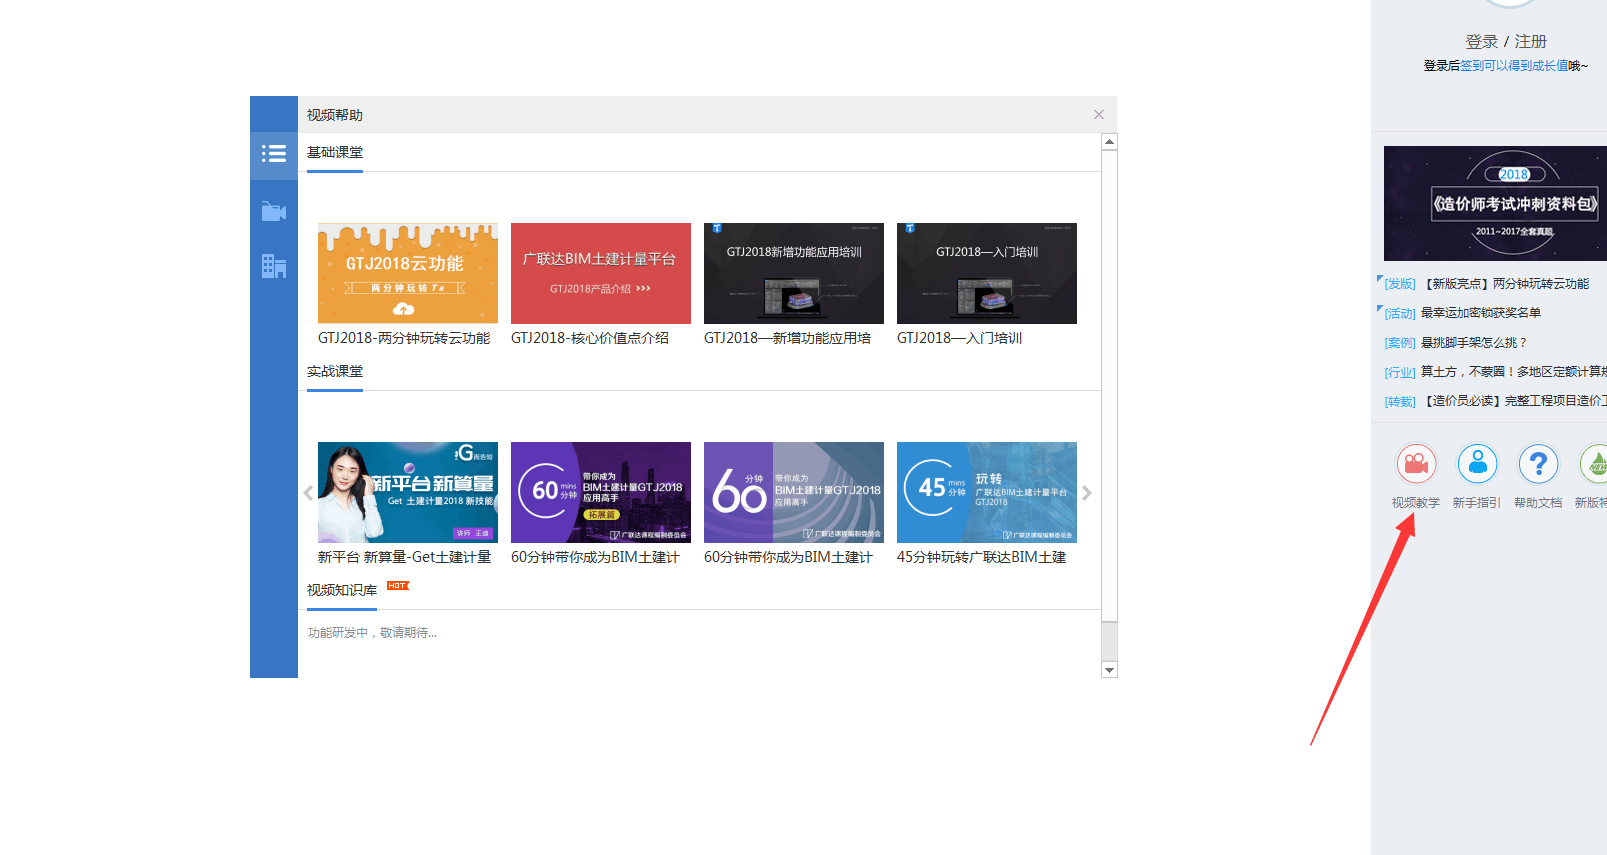Click the 登录 / 注册 link
The image size is (1607, 855).
click(1506, 41)
